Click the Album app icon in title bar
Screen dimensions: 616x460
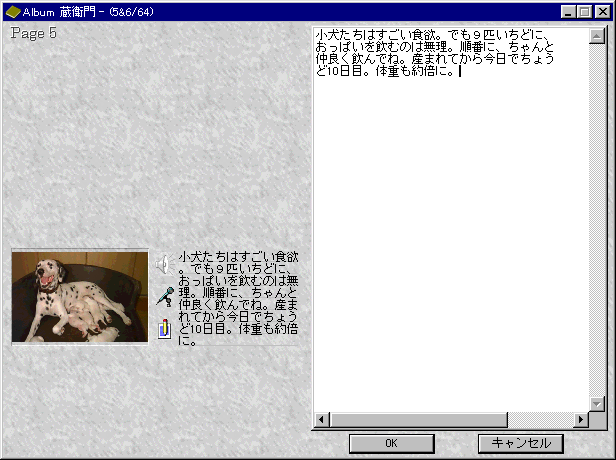coord(13,12)
